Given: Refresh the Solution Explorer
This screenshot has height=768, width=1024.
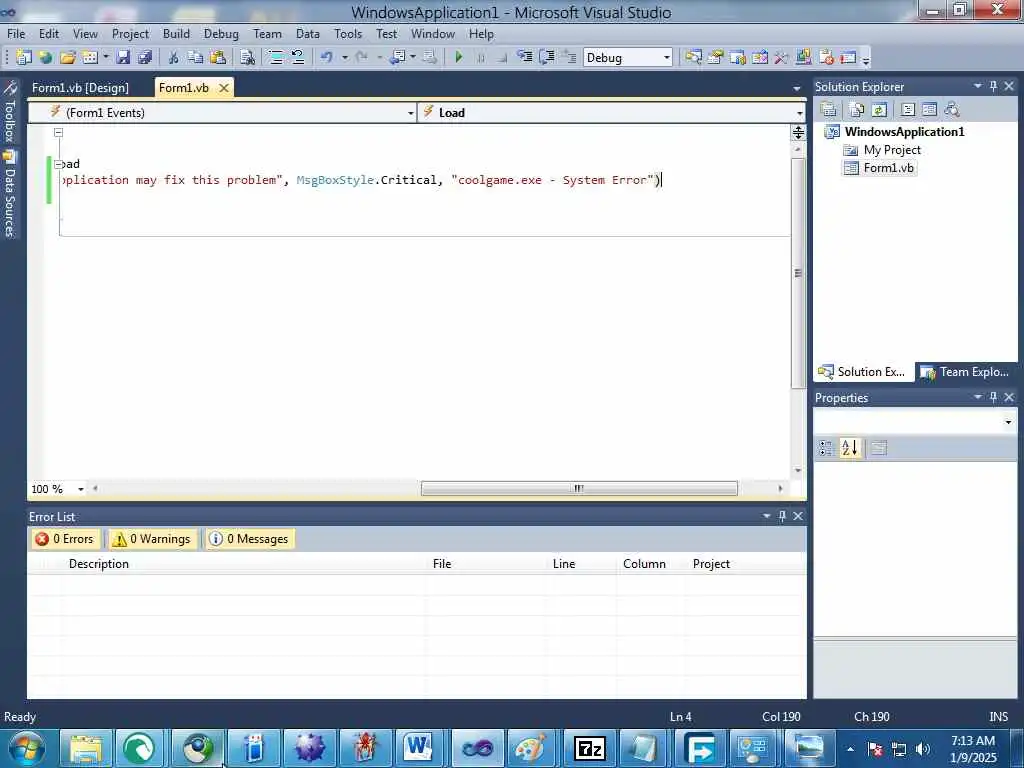Looking at the screenshot, I should [x=879, y=110].
